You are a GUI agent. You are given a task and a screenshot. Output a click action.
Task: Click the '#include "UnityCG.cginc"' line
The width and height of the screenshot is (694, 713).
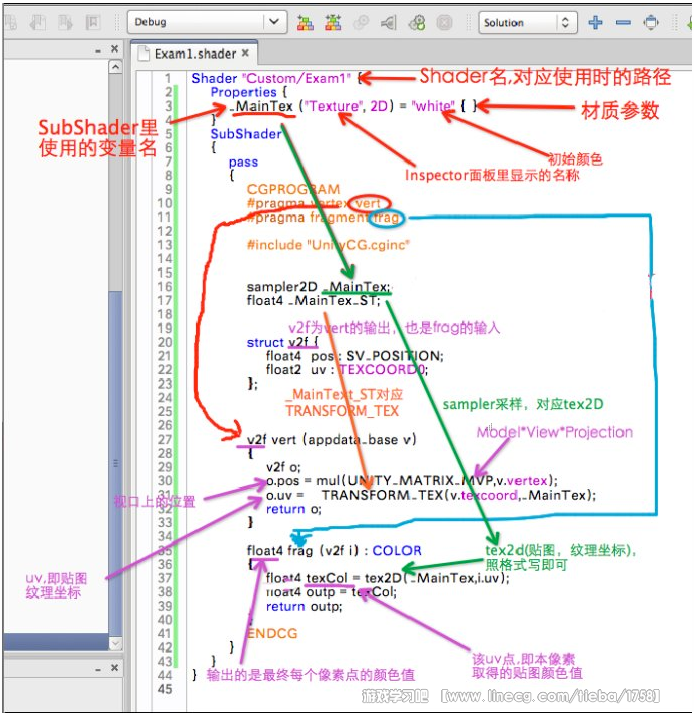point(328,245)
